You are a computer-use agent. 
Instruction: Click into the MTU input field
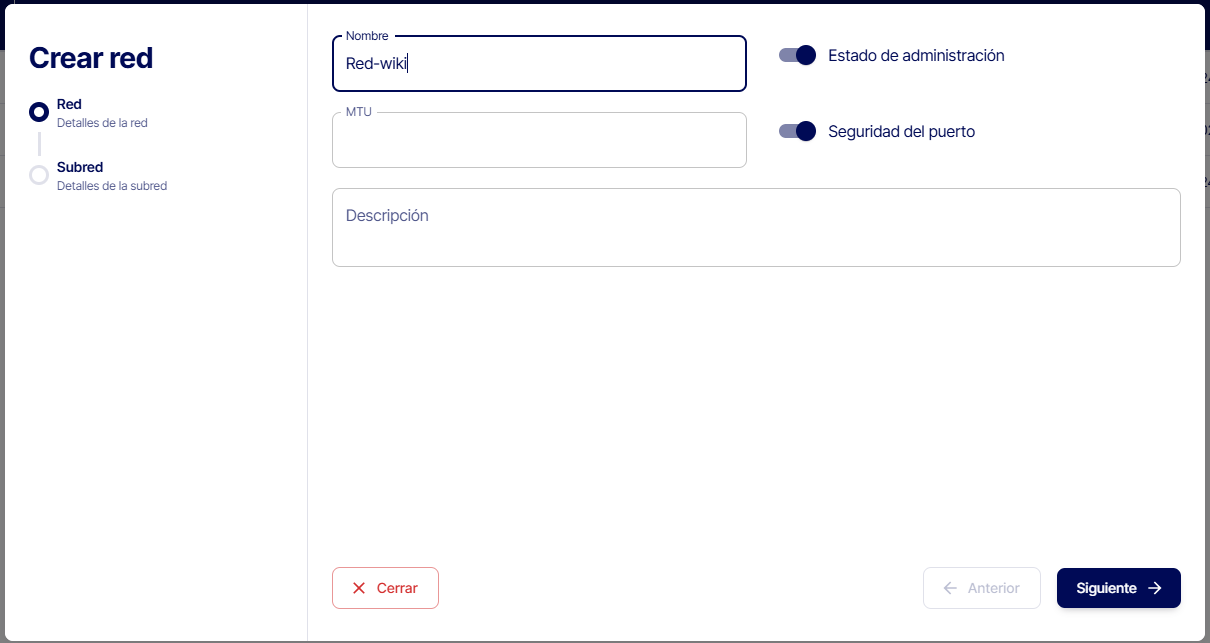pos(539,141)
